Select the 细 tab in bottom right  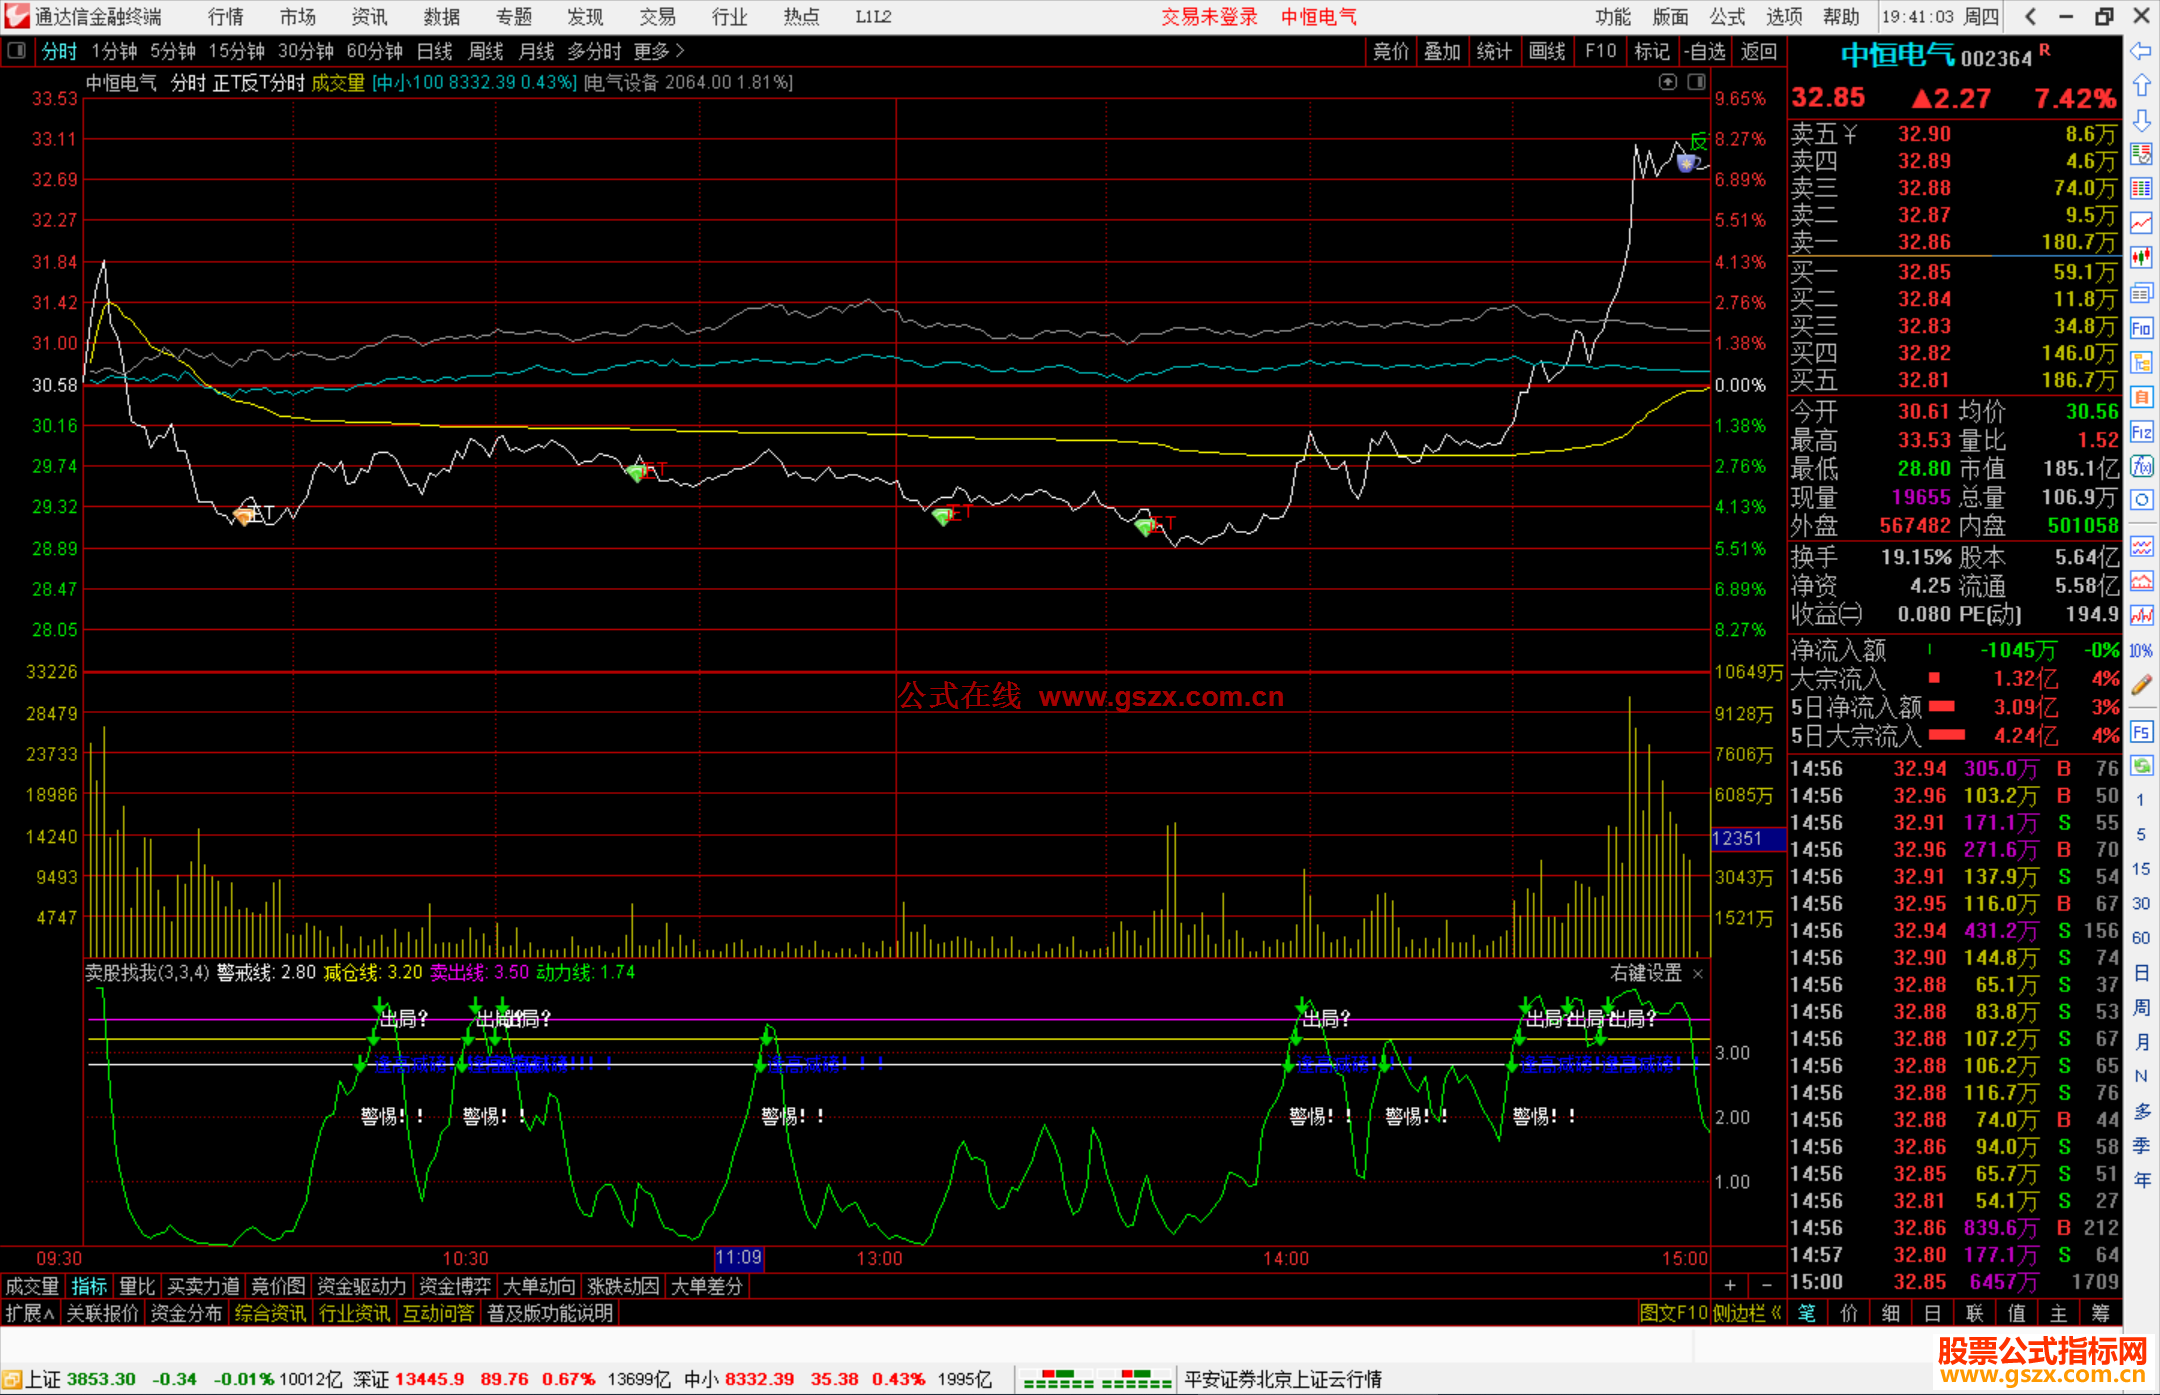[1890, 1313]
